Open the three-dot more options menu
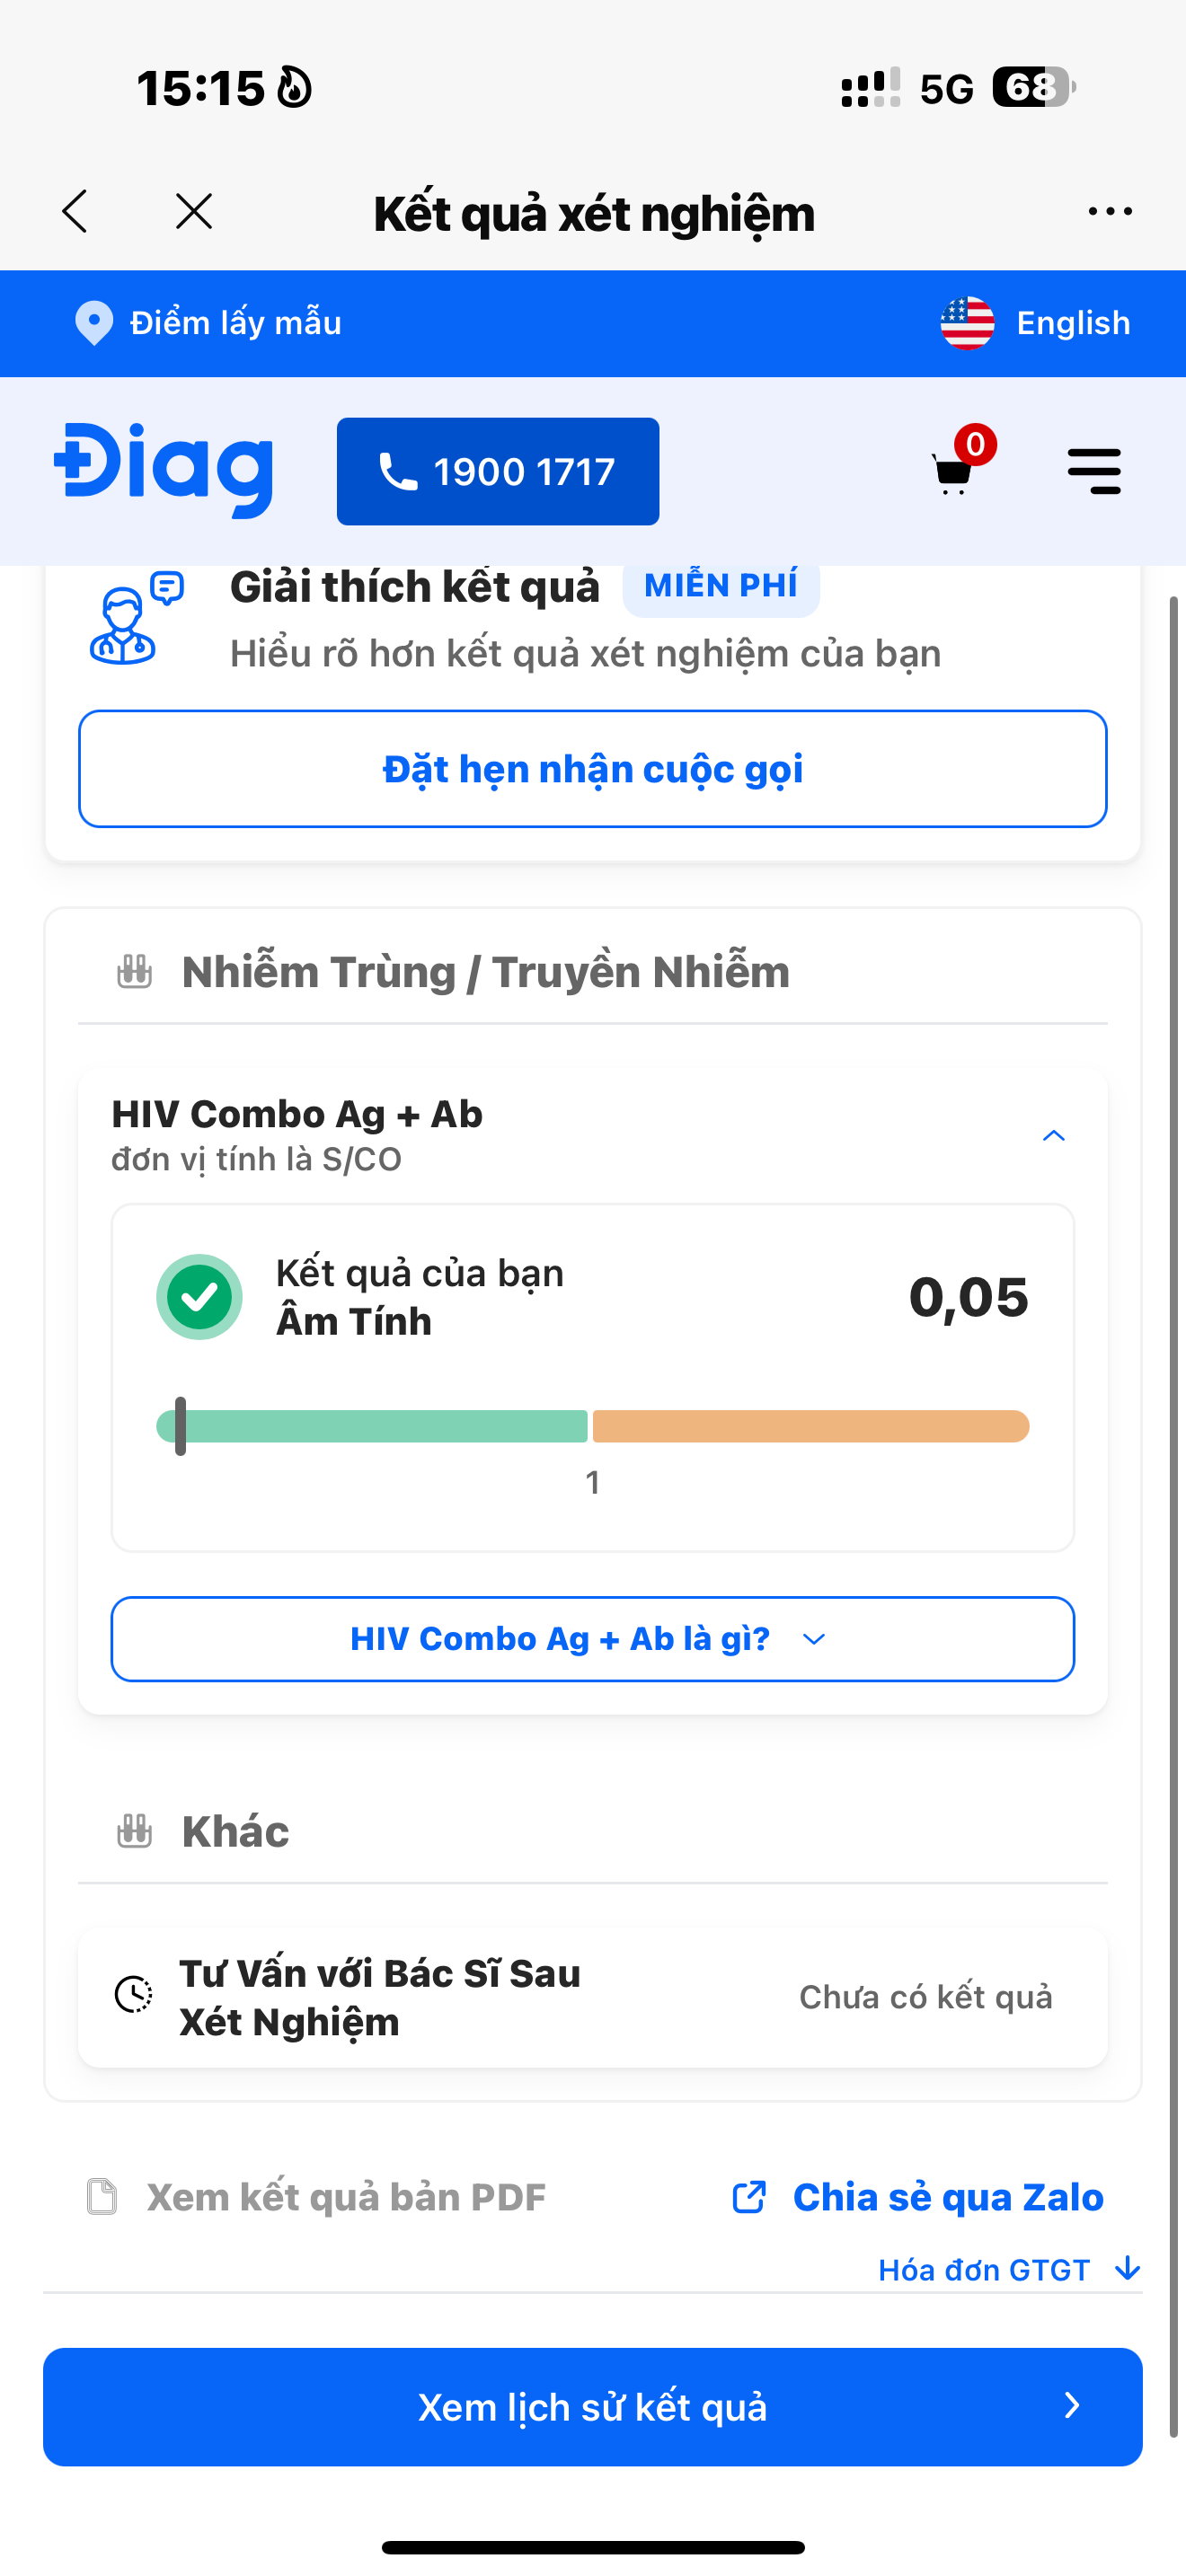Viewport: 1186px width, 2576px height. pyautogui.click(x=1110, y=212)
